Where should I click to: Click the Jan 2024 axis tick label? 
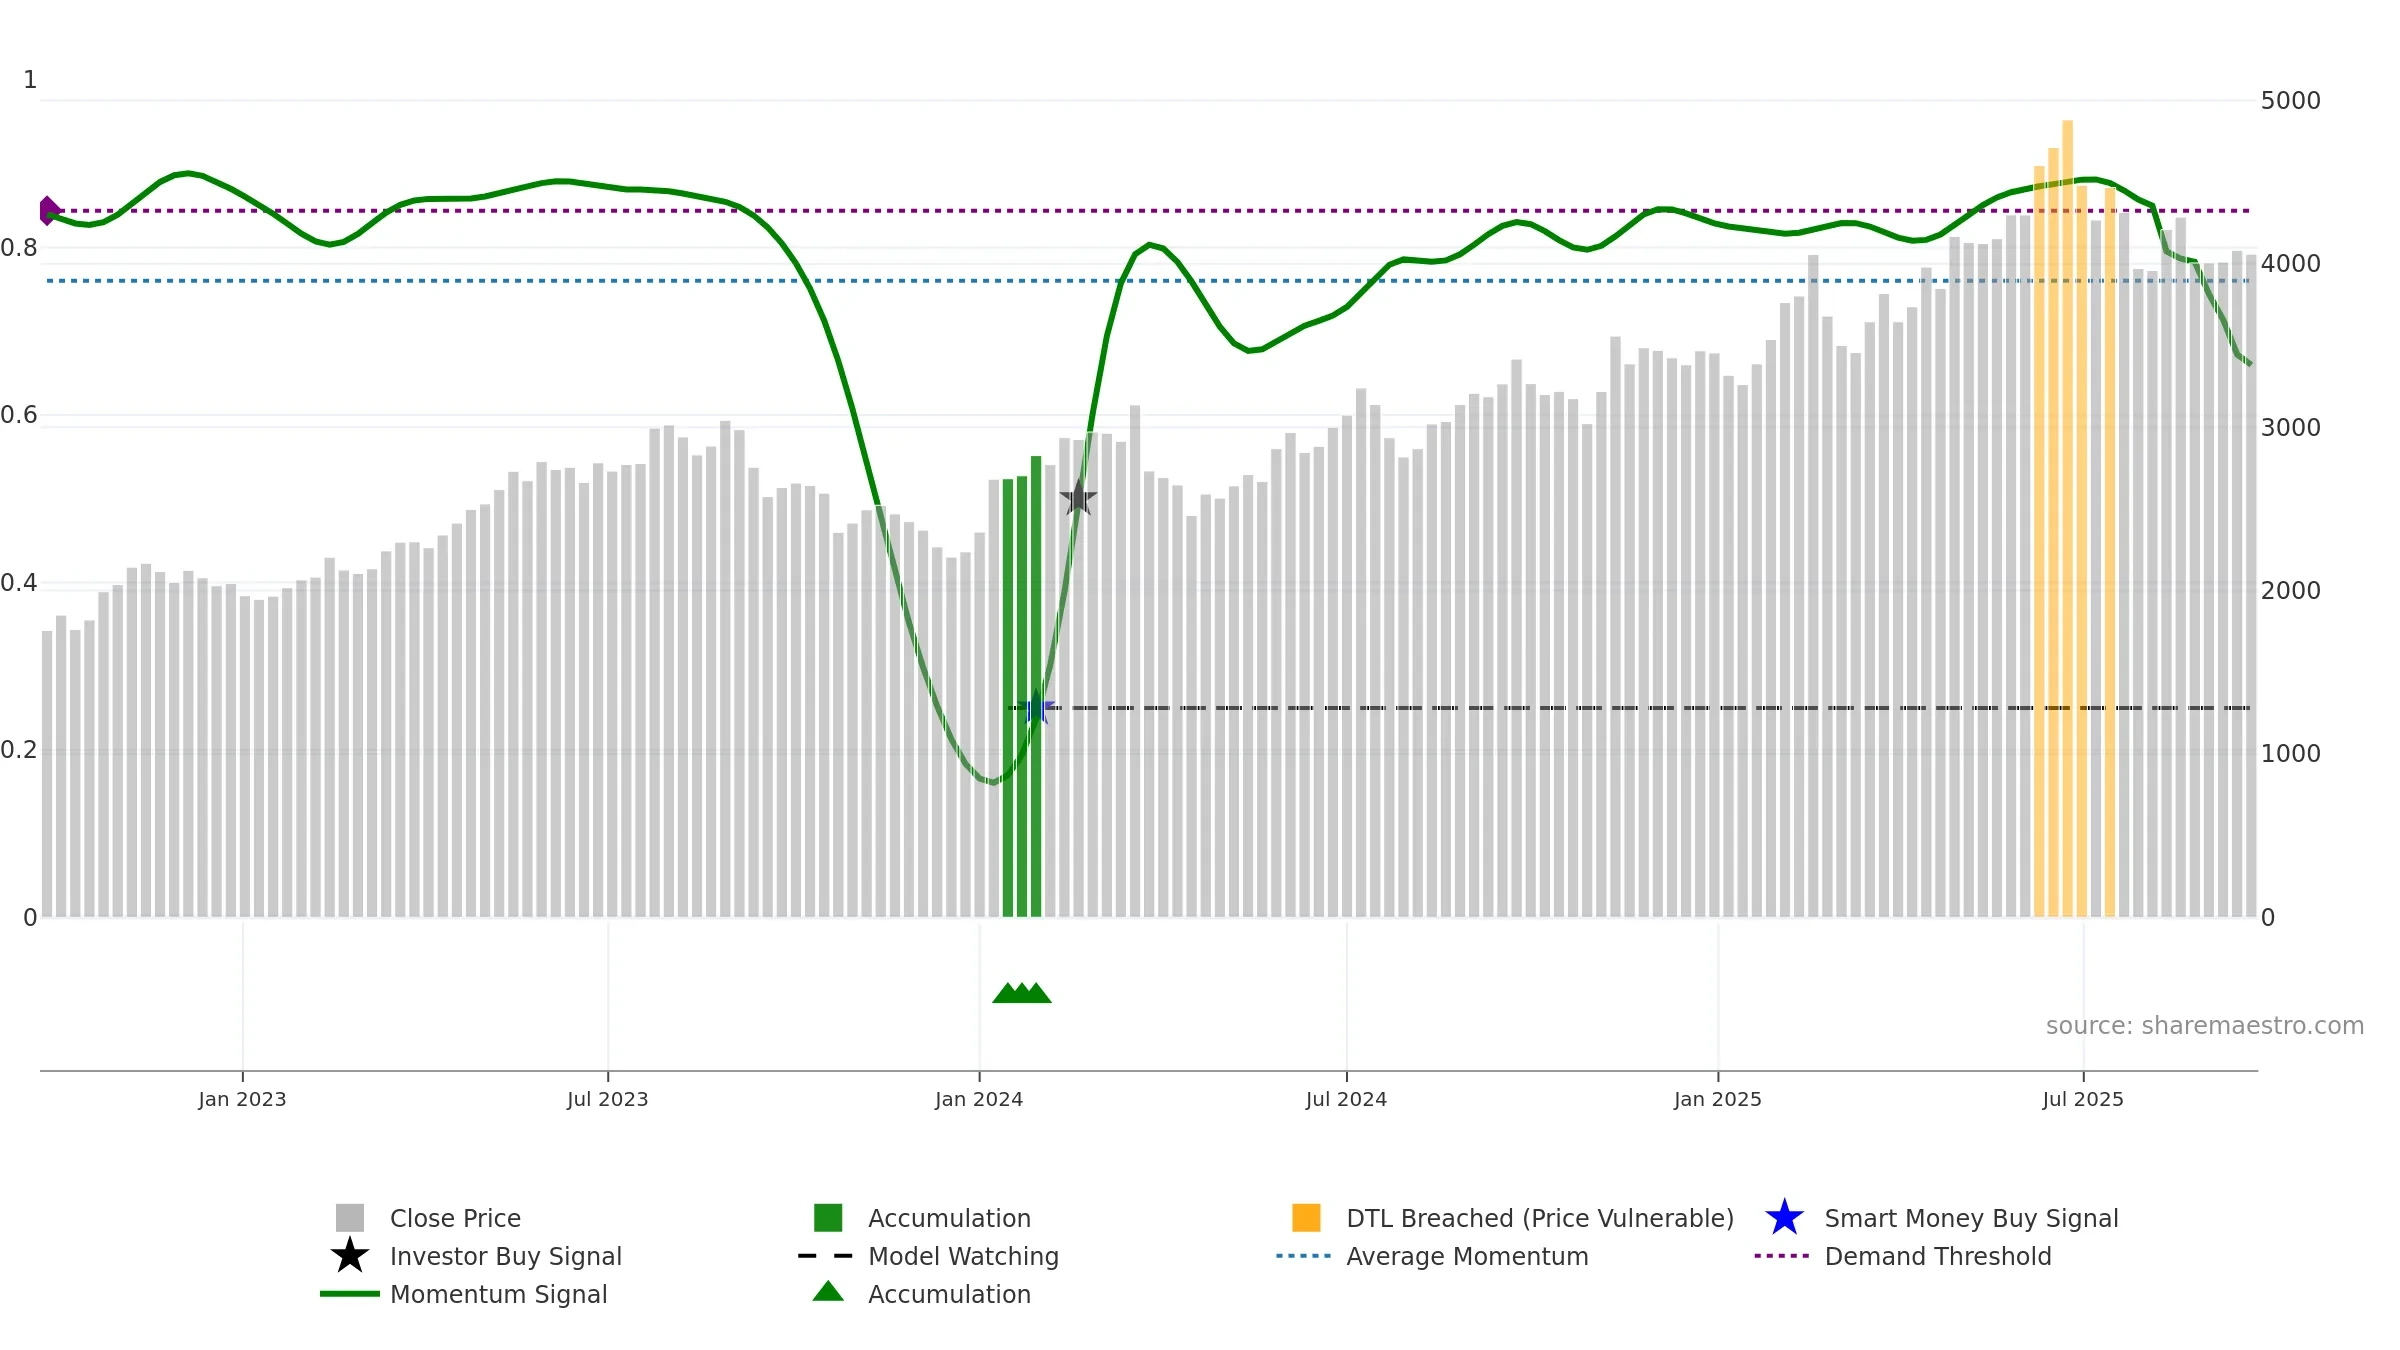pos(979,1099)
